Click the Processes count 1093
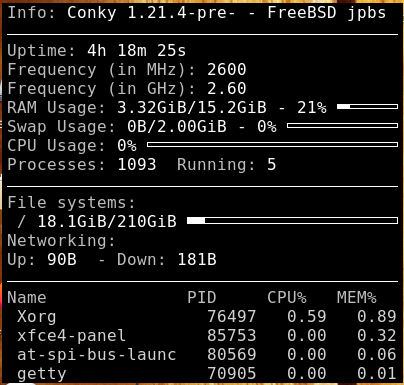Viewport: 404px width, 385px height. pos(137,165)
